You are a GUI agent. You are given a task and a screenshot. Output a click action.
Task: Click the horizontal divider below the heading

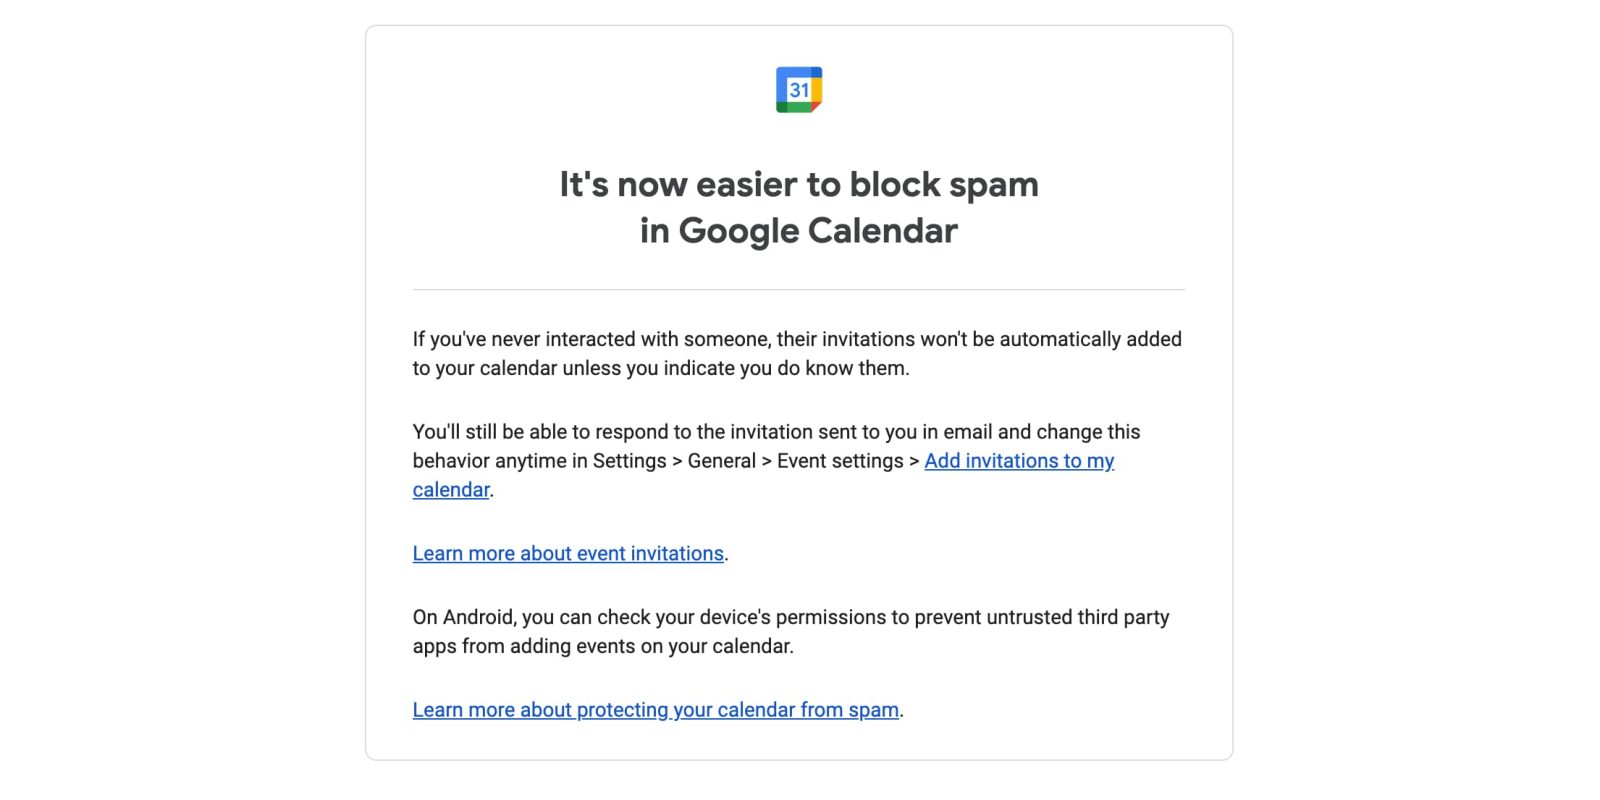(798, 290)
